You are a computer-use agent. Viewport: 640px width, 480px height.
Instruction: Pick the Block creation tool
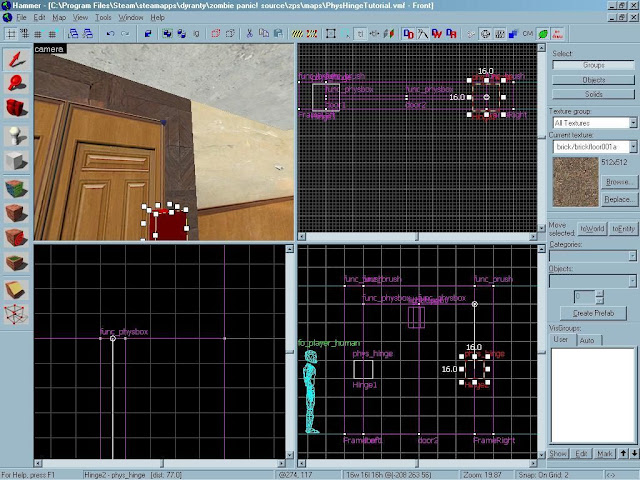click(16, 161)
